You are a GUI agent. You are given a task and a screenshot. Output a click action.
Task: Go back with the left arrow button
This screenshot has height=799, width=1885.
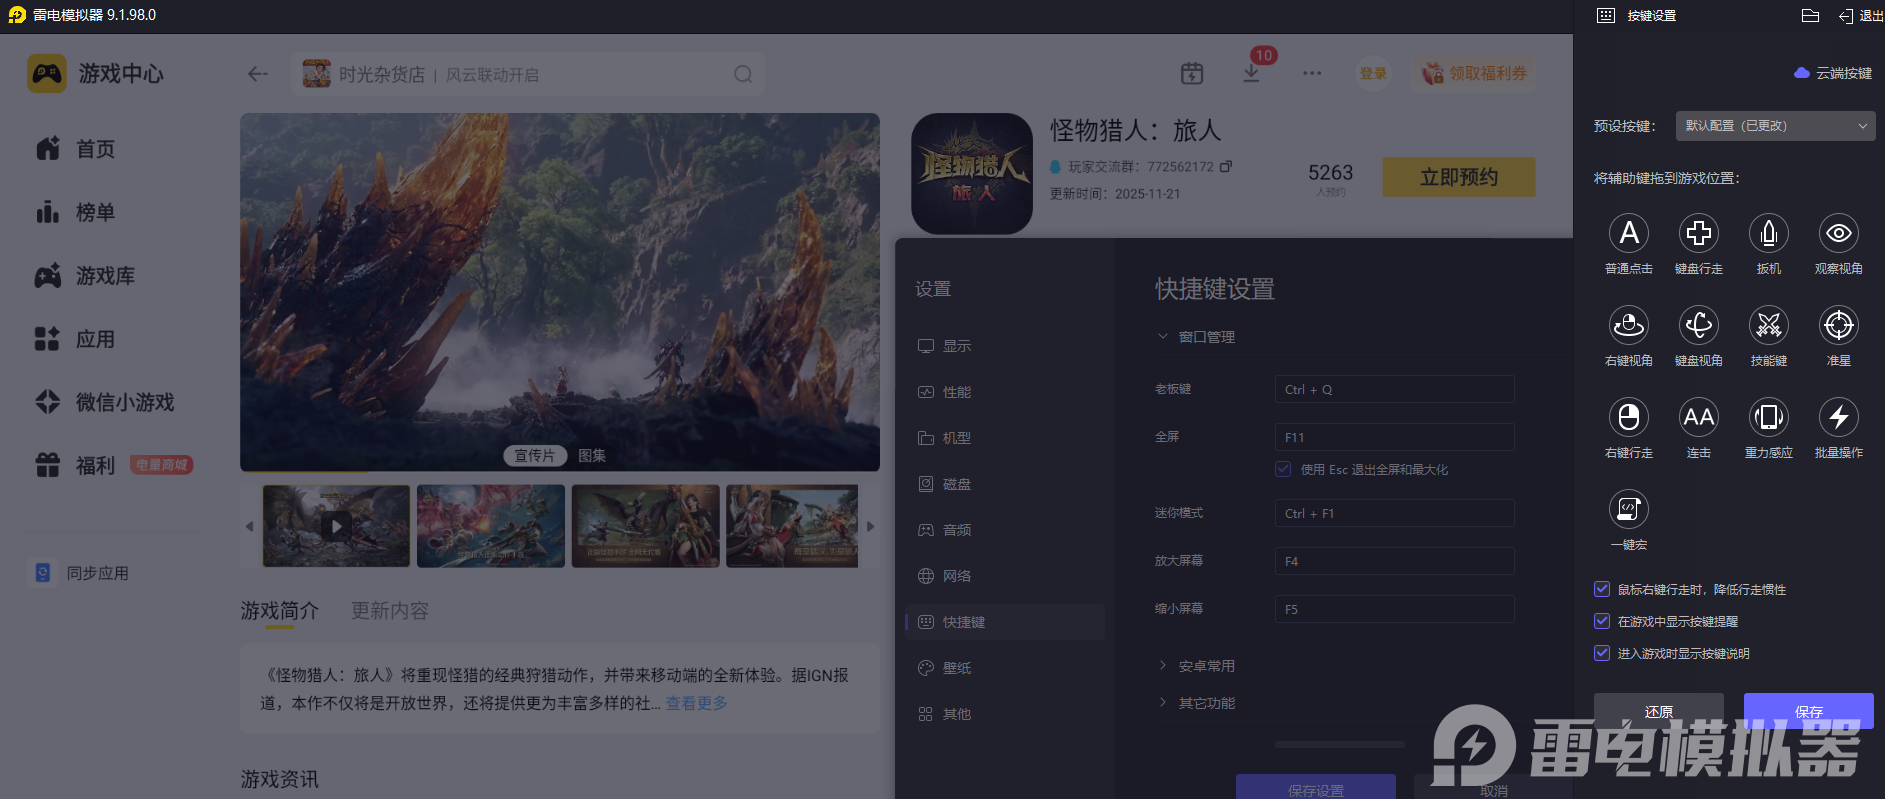[258, 74]
